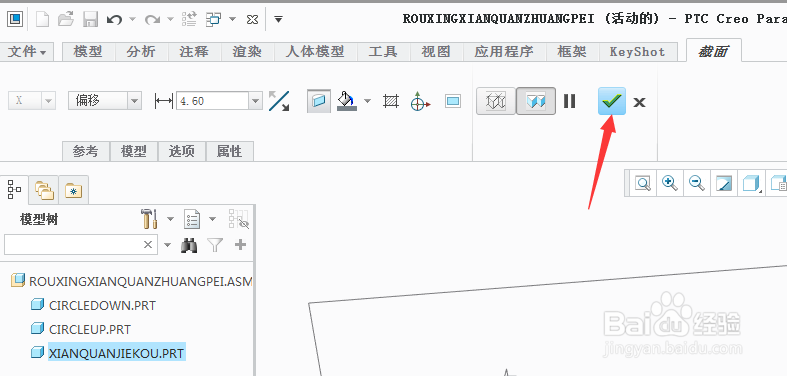This screenshot has width=787, height=376.
Task: Select the model tree navigator tab
Action: pos(14,190)
